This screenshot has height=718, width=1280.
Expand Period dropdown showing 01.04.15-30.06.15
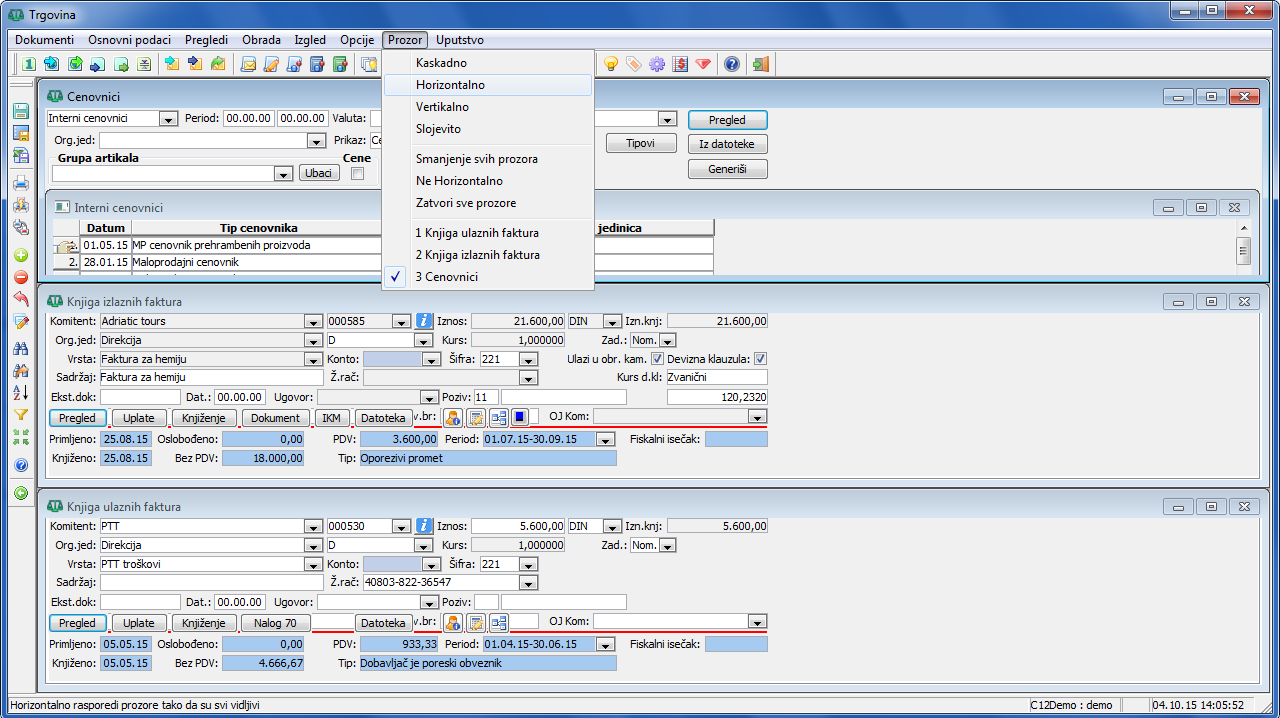[605, 645]
